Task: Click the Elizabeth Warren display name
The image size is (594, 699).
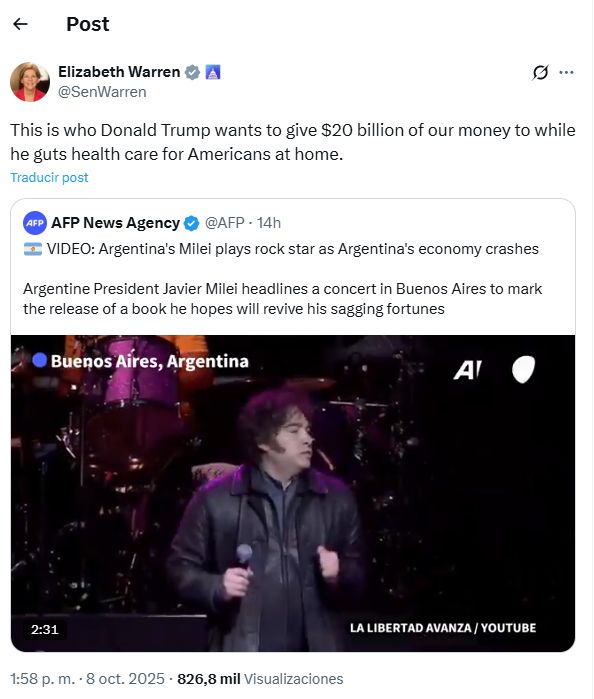Action: click(119, 72)
